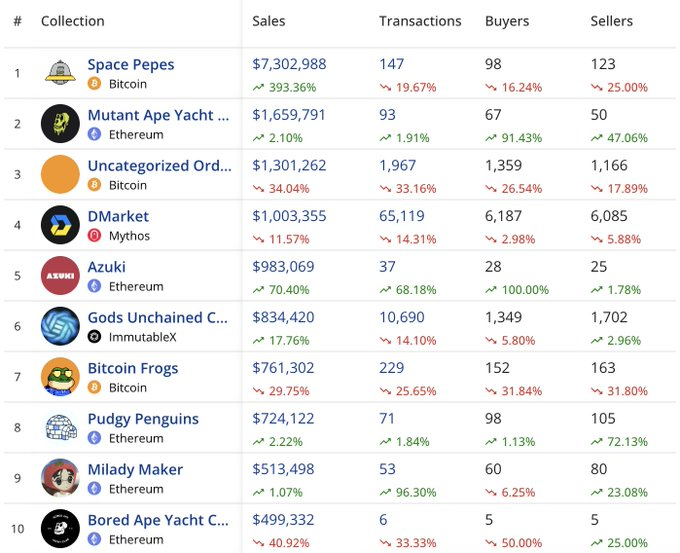This screenshot has height=553, width=680.
Task: Open the red Azuki collection icon
Action: pyautogui.click(x=60, y=275)
